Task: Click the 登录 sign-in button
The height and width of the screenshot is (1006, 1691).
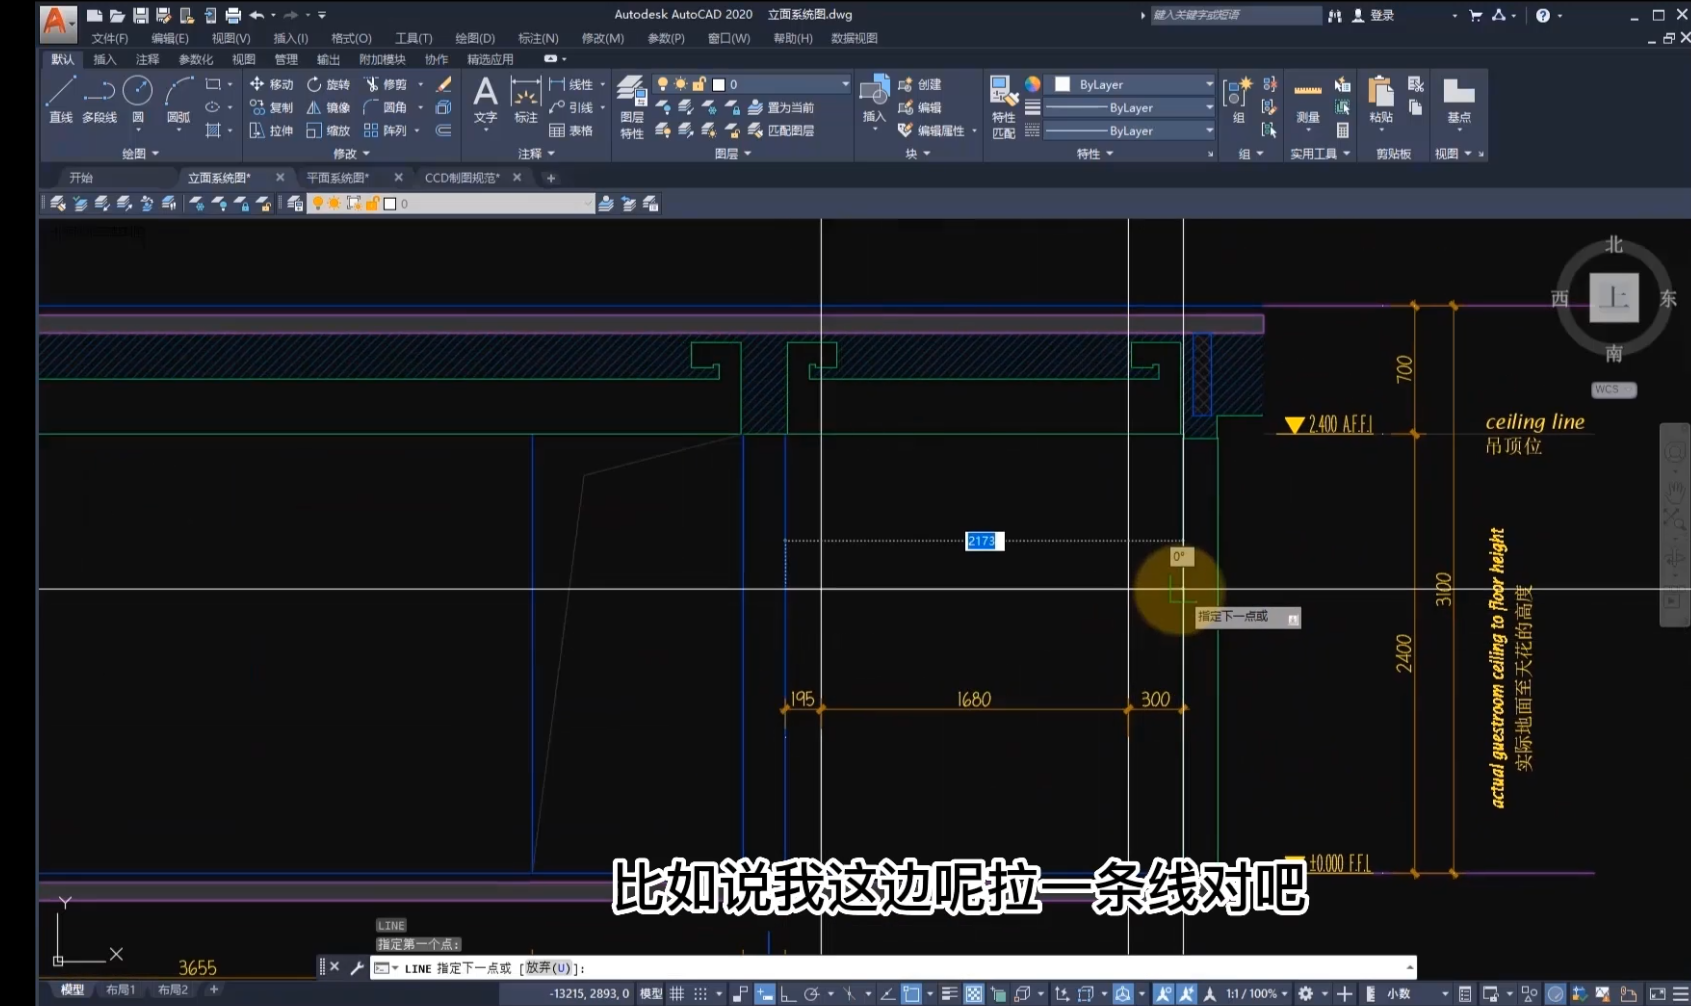Action: tap(1374, 15)
